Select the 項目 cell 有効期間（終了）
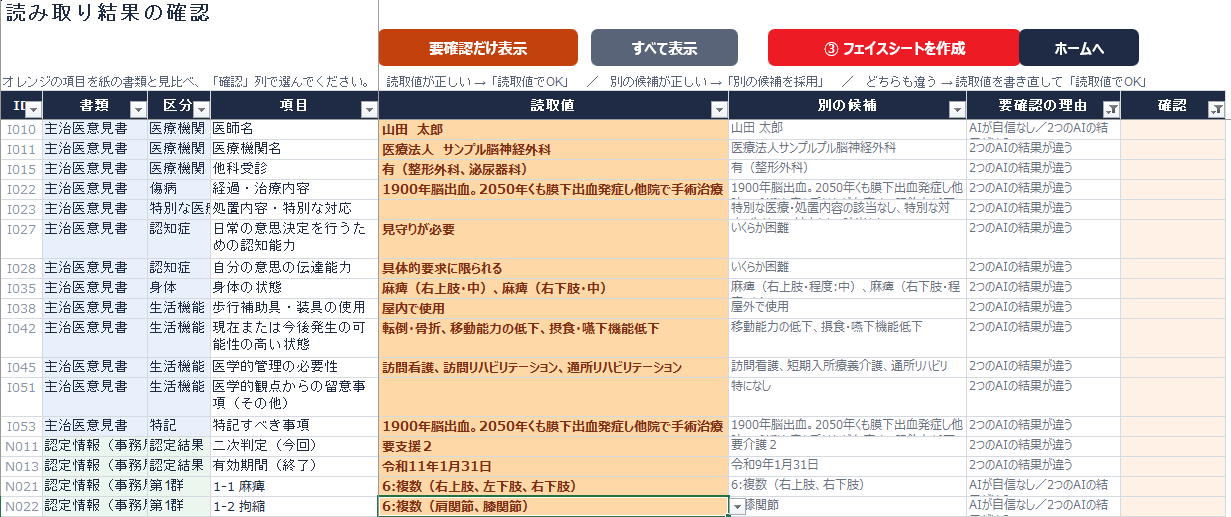The height and width of the screenshot is (517, 1231). 294,466
